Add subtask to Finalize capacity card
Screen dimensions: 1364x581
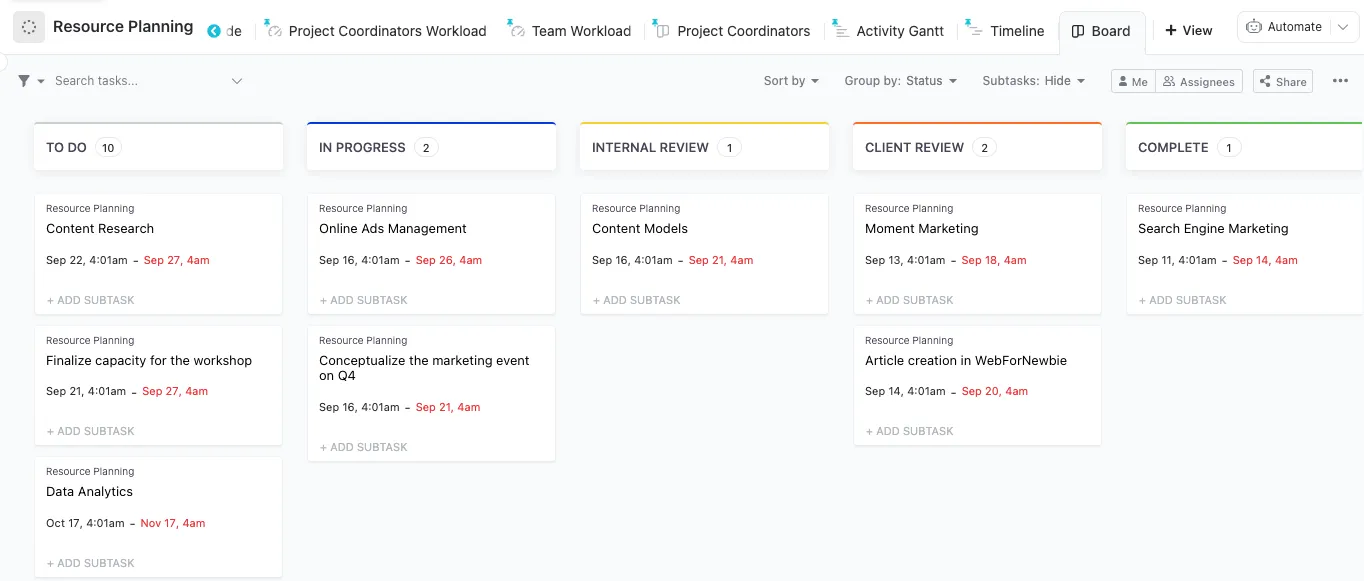(90, 431)
